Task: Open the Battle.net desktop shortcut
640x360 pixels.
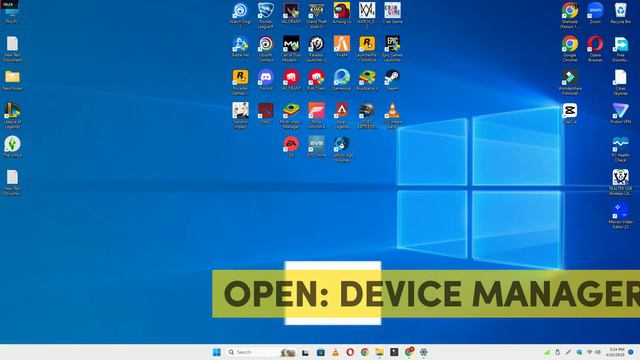Action: tap(240, 47)
